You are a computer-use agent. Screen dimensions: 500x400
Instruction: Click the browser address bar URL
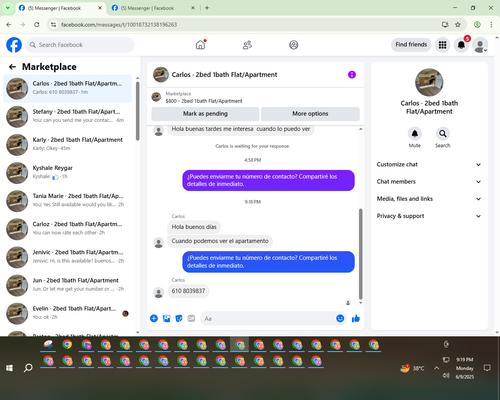coord(119,25)
